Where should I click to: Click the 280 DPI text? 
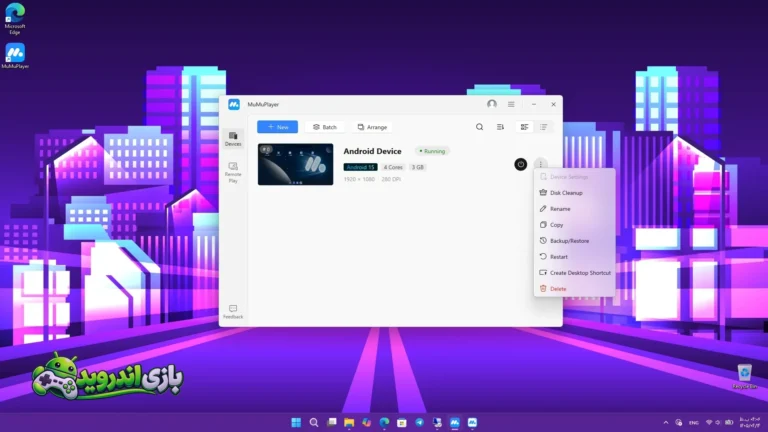coord(391,179)
